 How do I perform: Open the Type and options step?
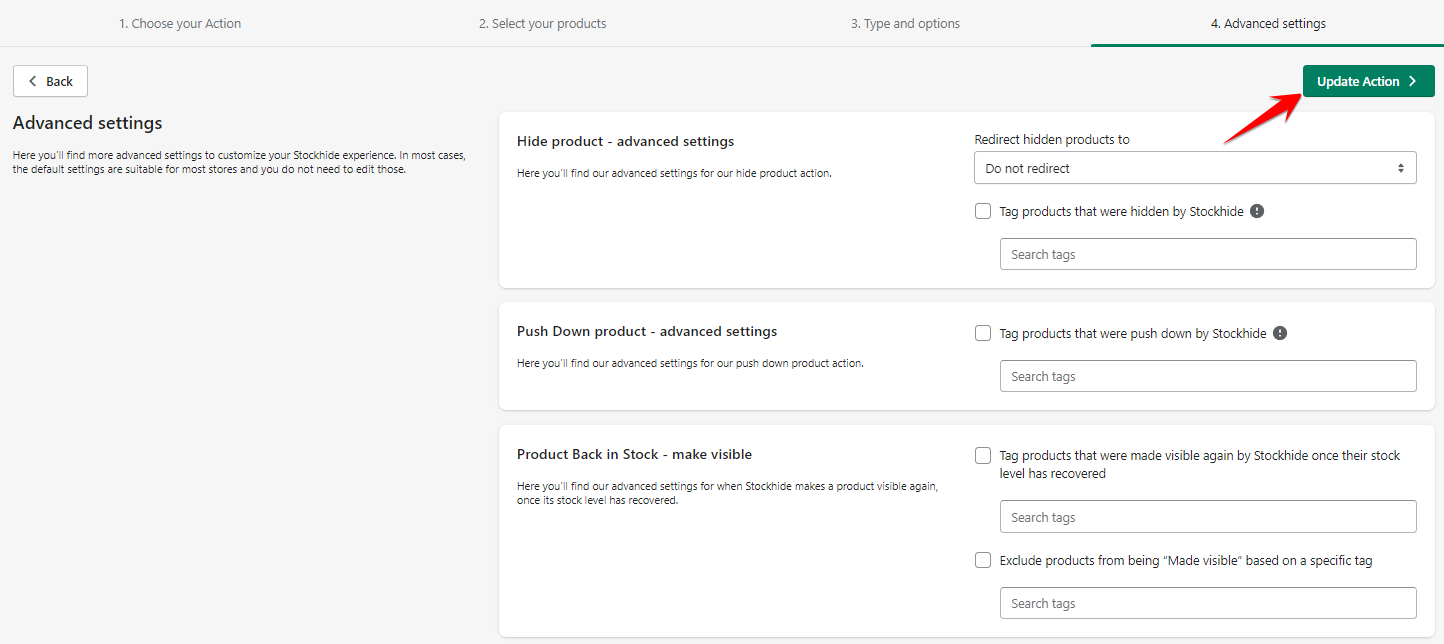click(905, 23)
